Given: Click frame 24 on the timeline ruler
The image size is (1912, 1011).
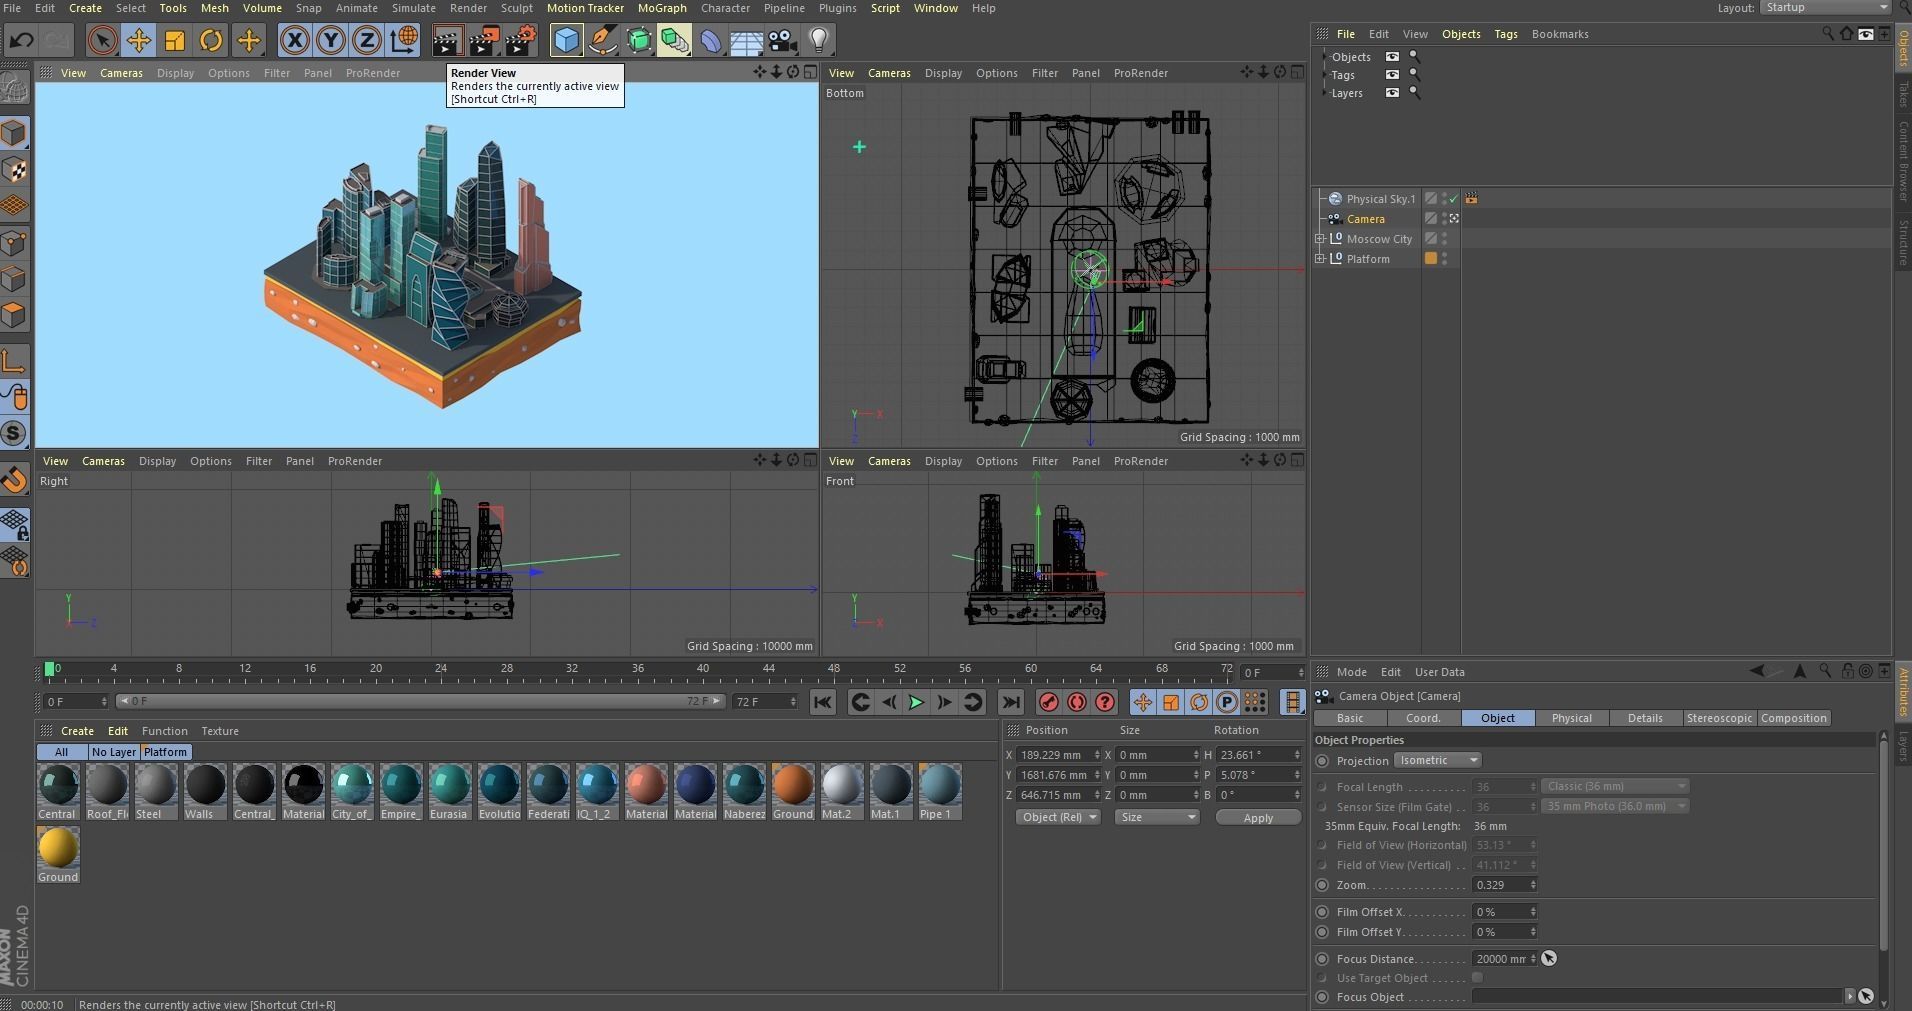Looking at the screenshot, I should click(x=441, y=669).
